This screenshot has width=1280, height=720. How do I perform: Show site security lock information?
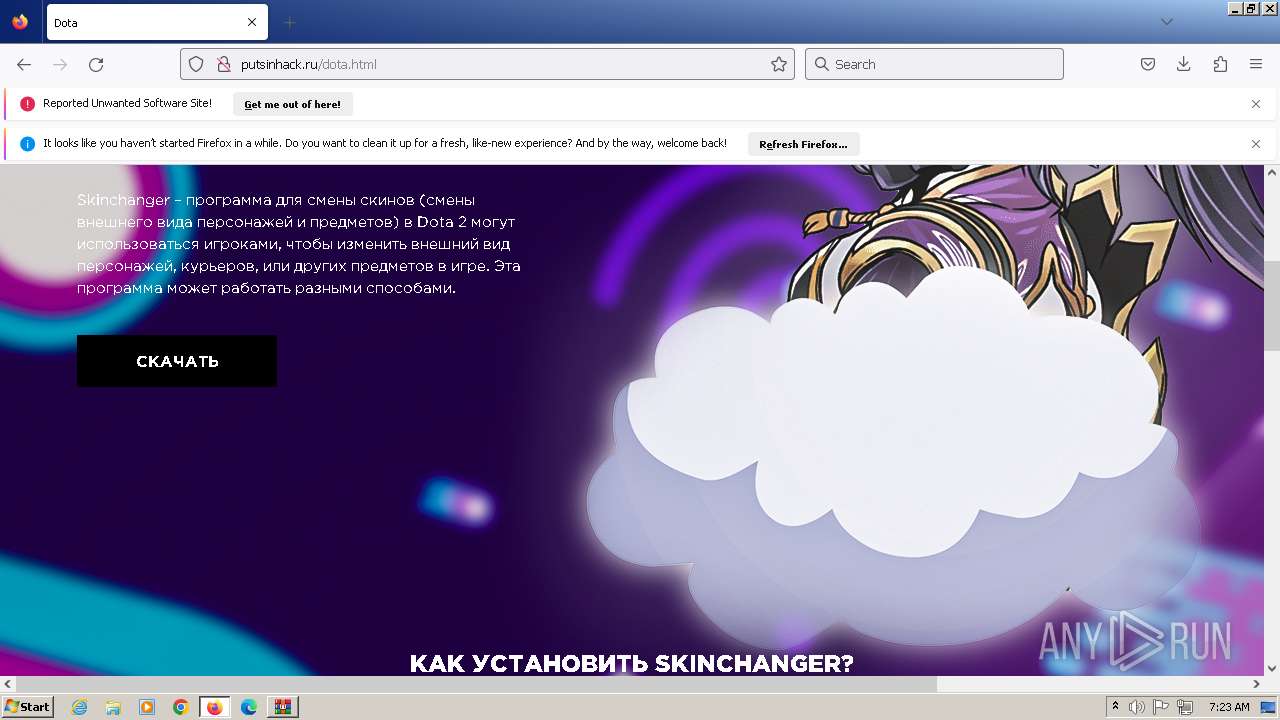[x=224, y=64]
